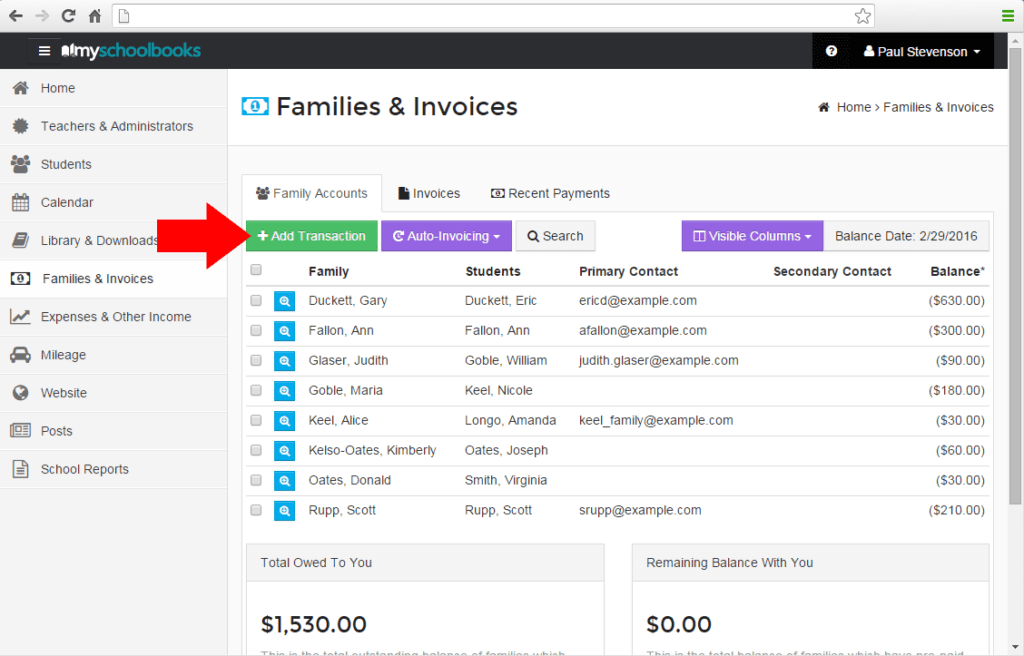The width and height of the screenshot is (1024, 656).
Task: Click the Mileage car icon in sidebar
Action: pos(20,355)
